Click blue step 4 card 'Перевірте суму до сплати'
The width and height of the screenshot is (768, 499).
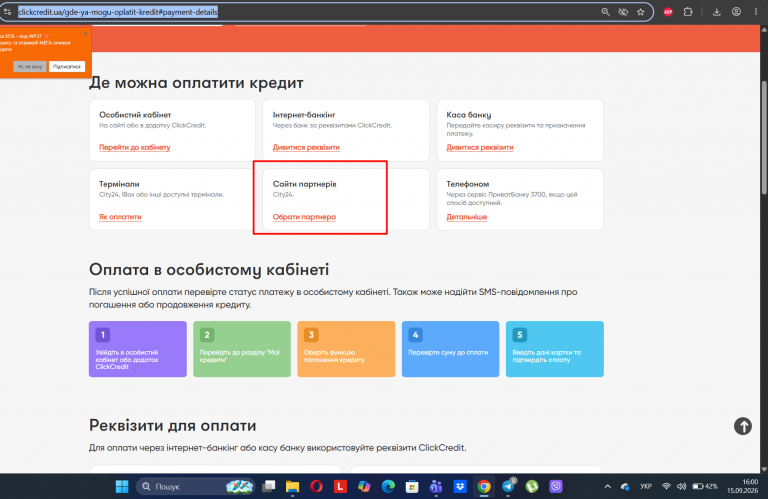(x=450, y=349)
